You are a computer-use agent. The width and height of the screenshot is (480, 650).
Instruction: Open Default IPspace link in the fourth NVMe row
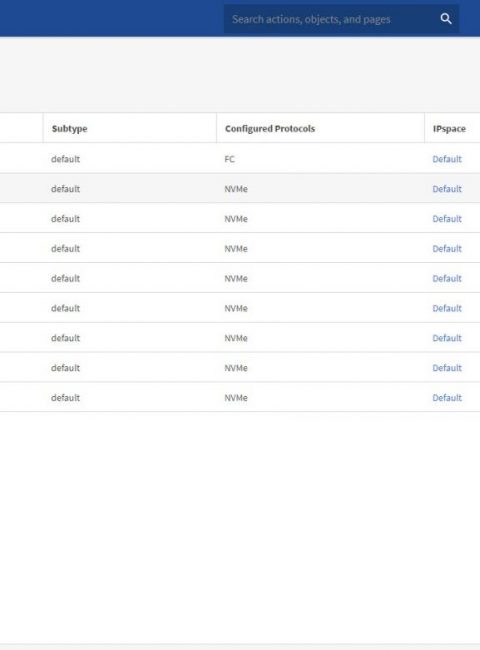[447, 278]
